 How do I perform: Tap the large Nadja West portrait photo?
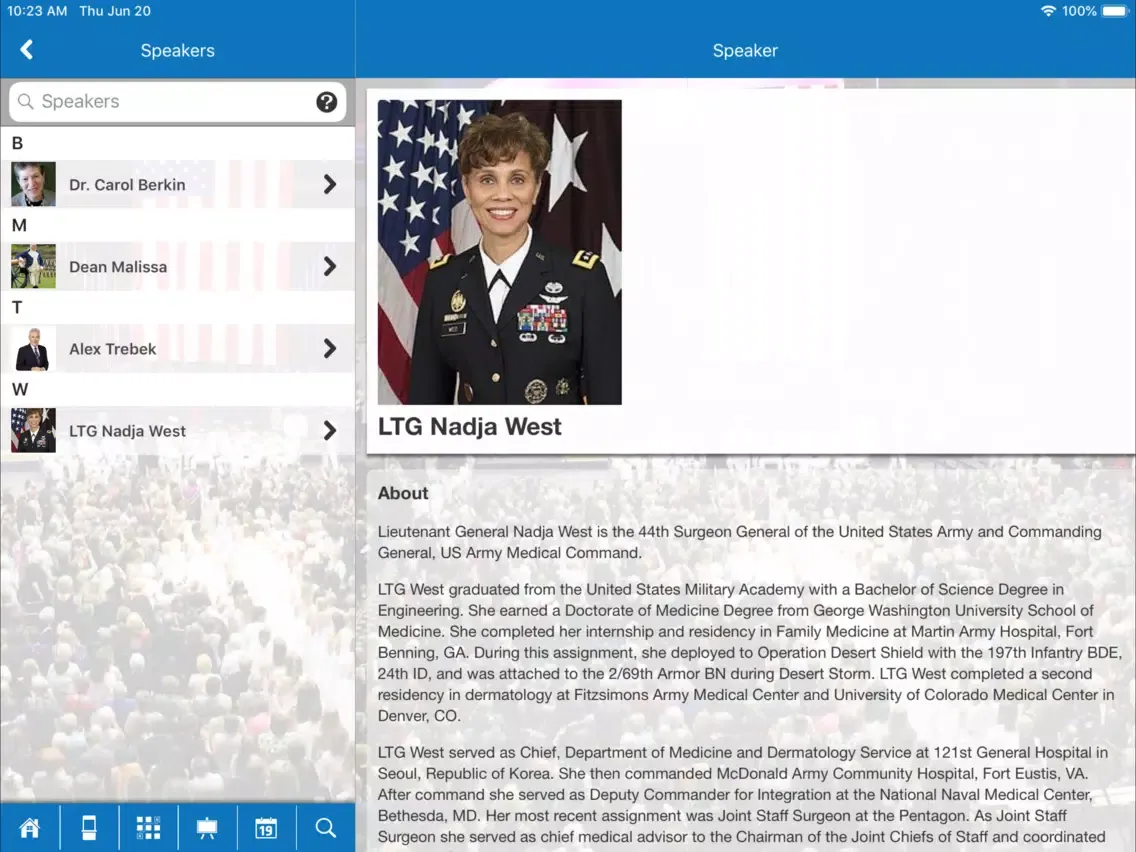point(499,252)
